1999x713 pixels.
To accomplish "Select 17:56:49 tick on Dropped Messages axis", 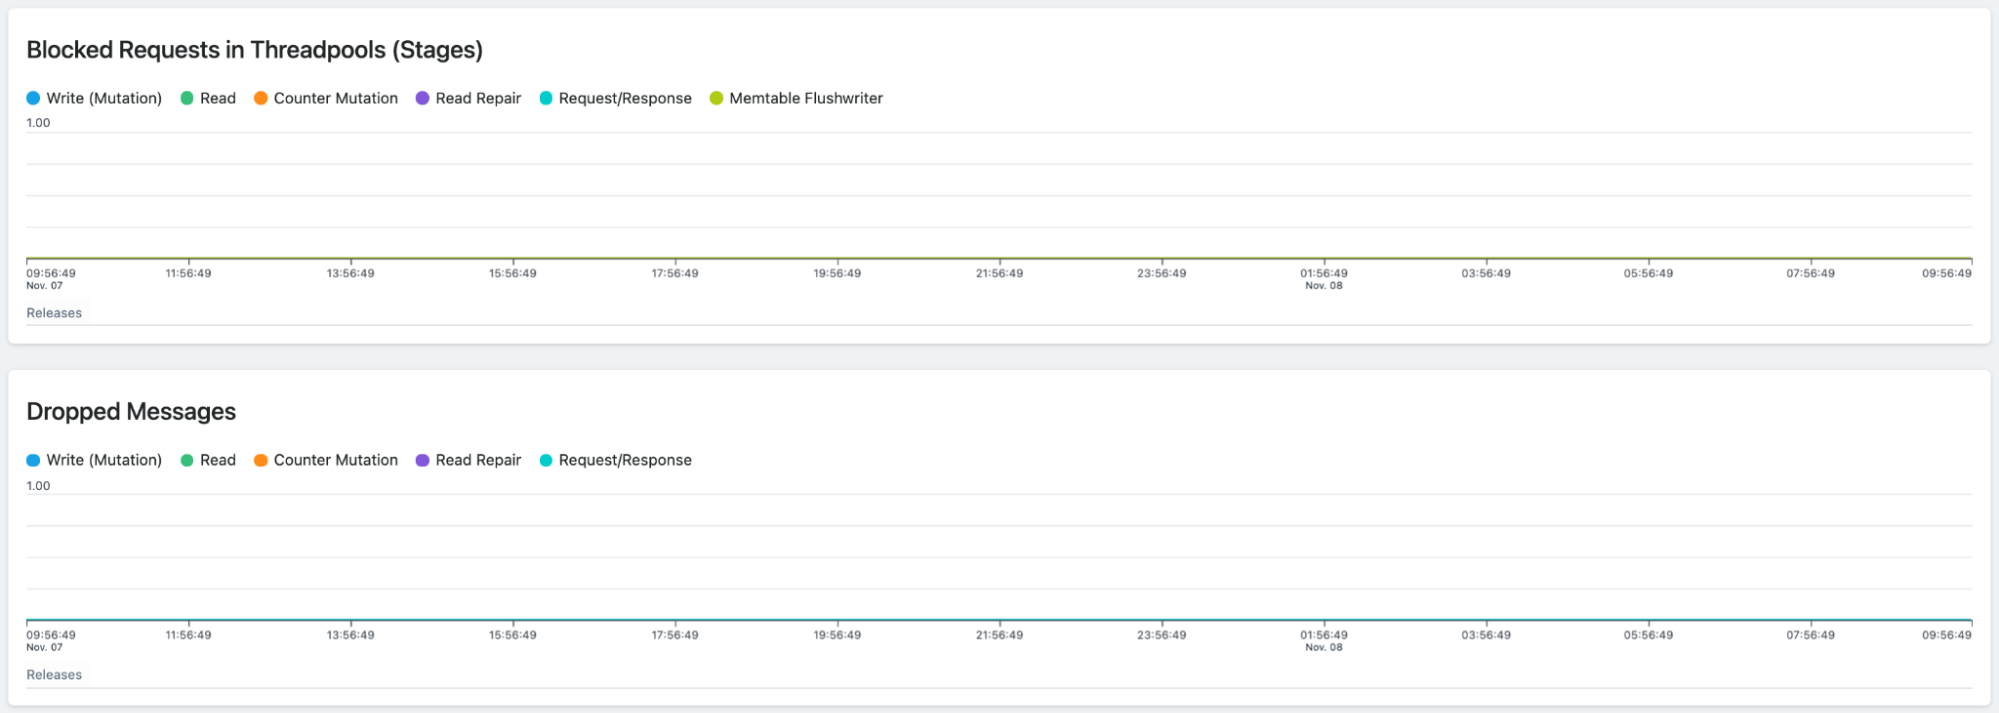I will point(675,635).
